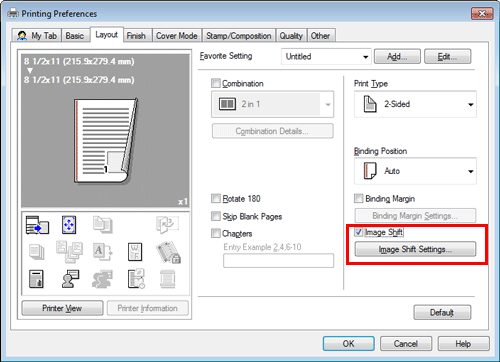This screenshot has height=362, width=500.
Task: Click the Edit... favorite button
Action: click(448, 57)
